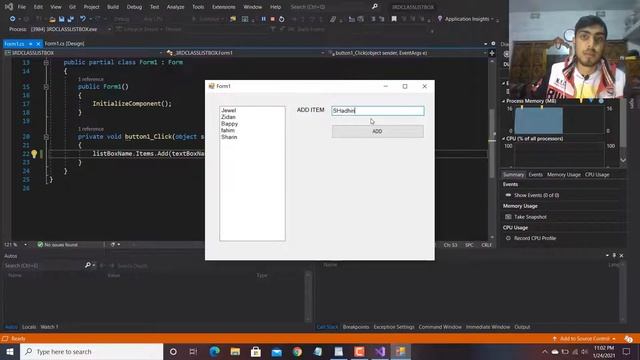The height and width of the screenshot is (360, 640).
Task: Select the Events diagnostics tab
Action: 536,175
